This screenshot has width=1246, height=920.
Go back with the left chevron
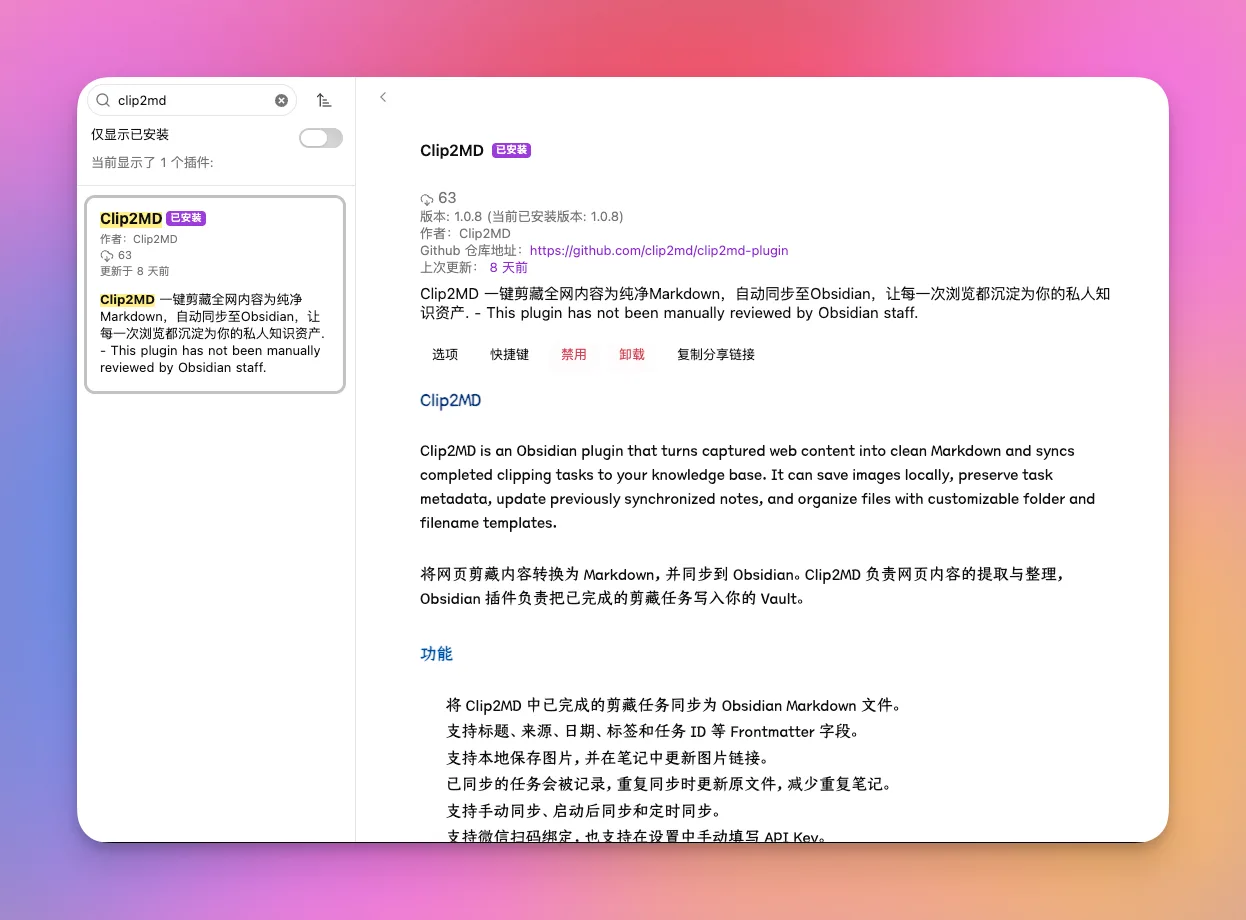click(x=383, y=97)
